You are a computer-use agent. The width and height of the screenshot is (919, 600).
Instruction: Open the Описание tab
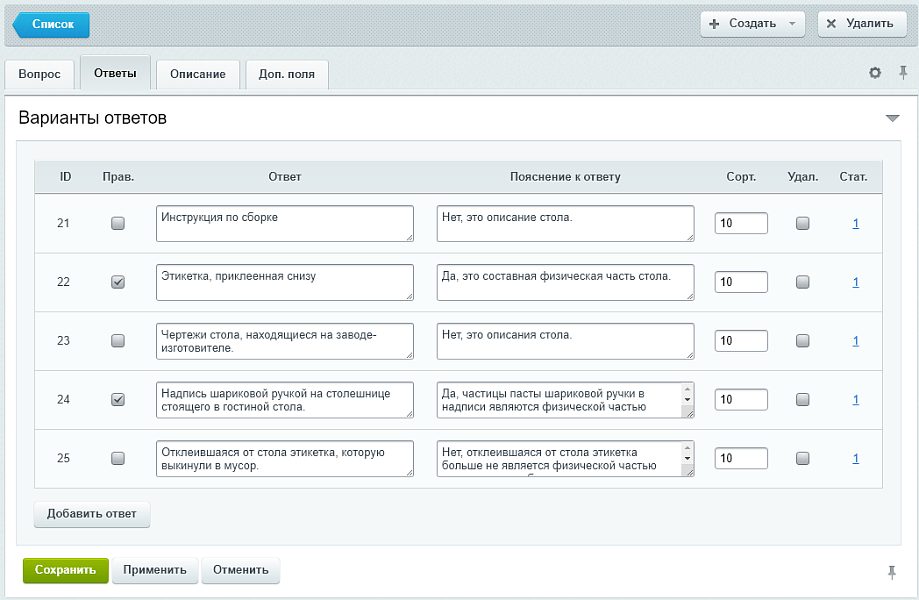click(198, 74)
